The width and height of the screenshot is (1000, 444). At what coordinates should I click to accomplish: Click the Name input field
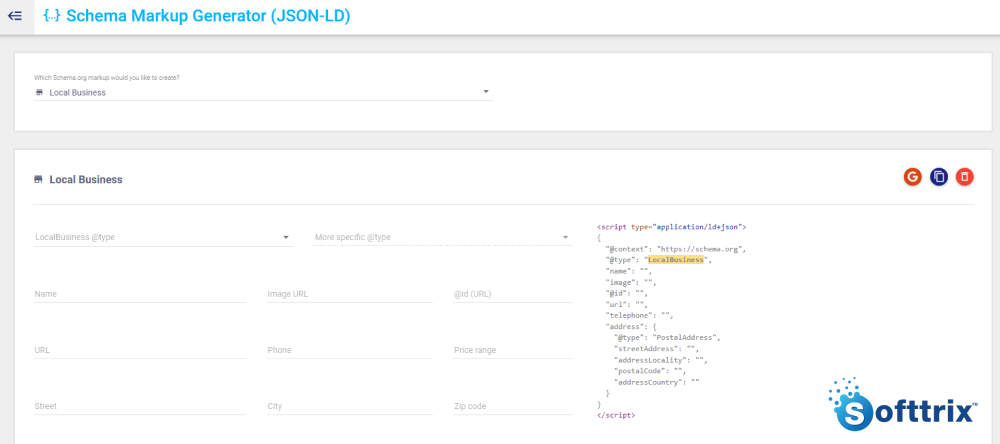point(140,294)
